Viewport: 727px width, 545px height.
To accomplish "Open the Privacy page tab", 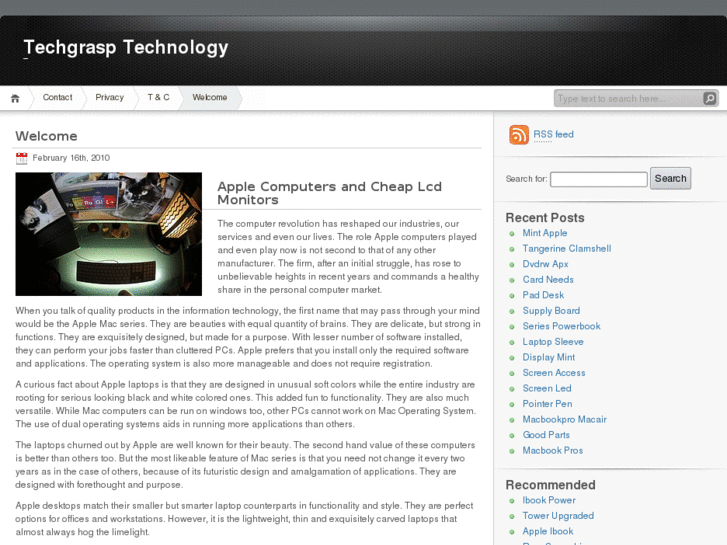I will point(109,97).
